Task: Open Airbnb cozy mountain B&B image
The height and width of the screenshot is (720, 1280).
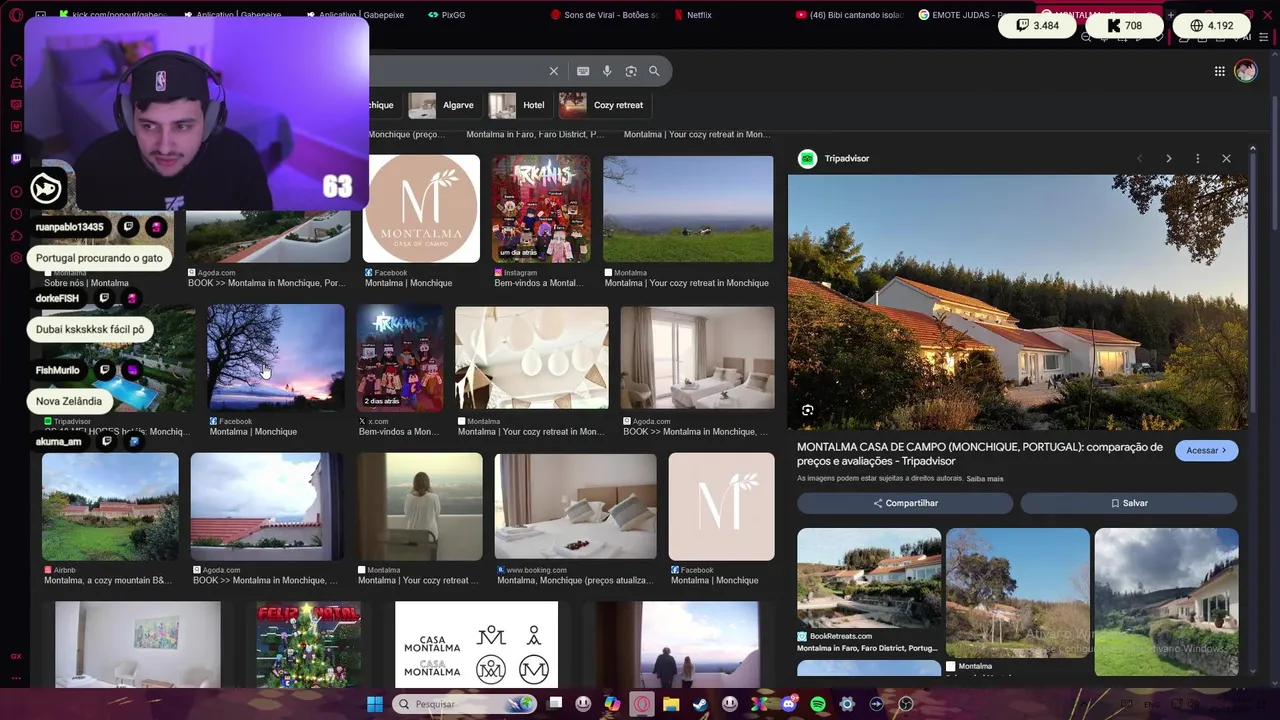Action: click(x=110, y=506)
